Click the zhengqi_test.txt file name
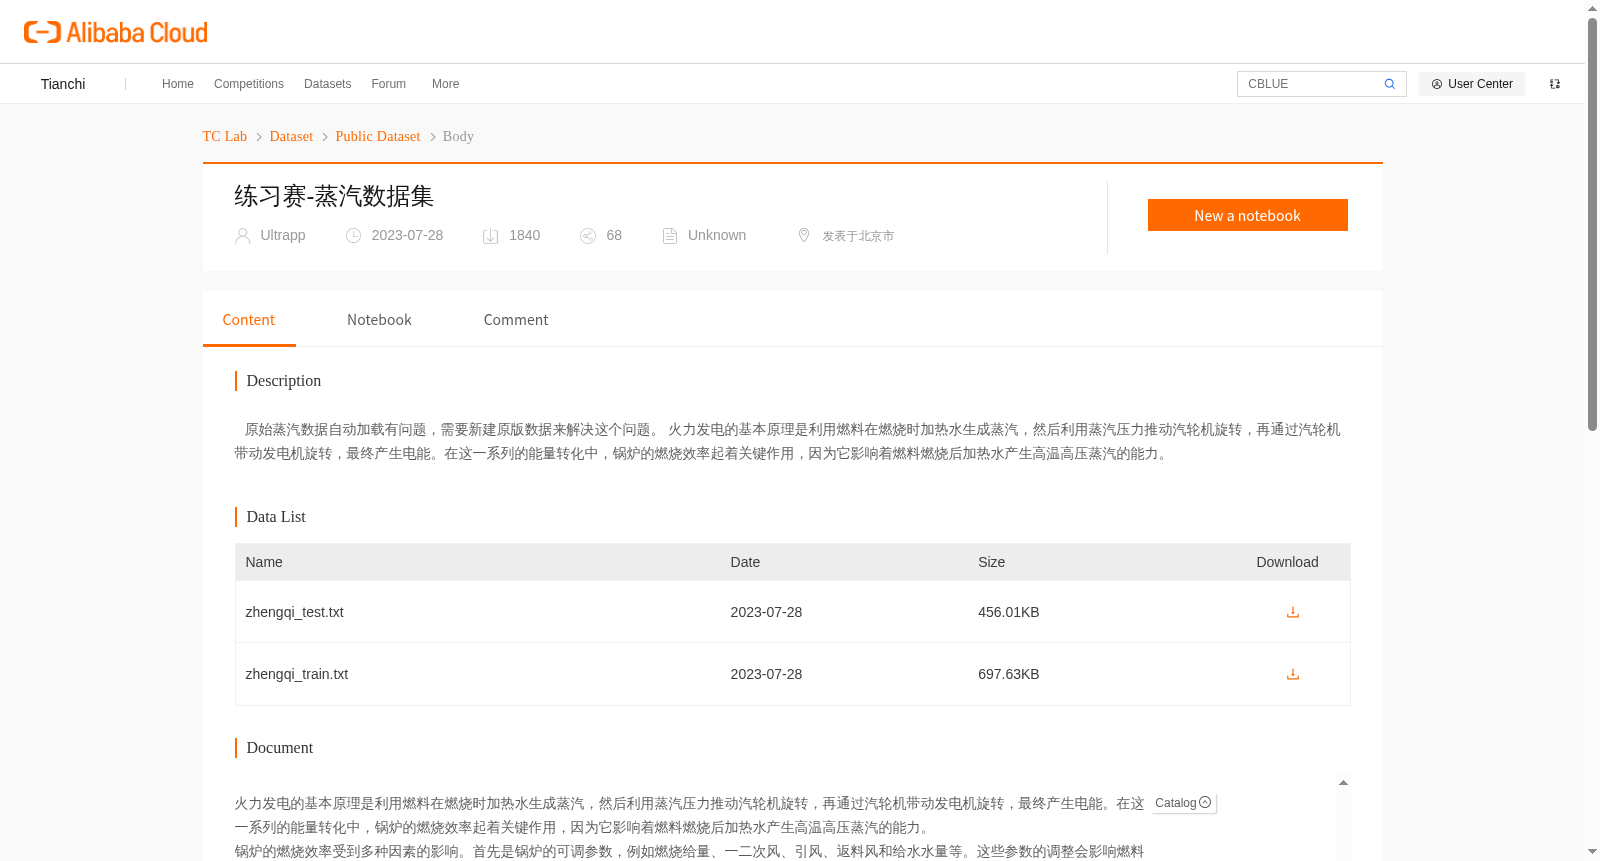The width and height of the screenshot is (1600, 861). 295,612
